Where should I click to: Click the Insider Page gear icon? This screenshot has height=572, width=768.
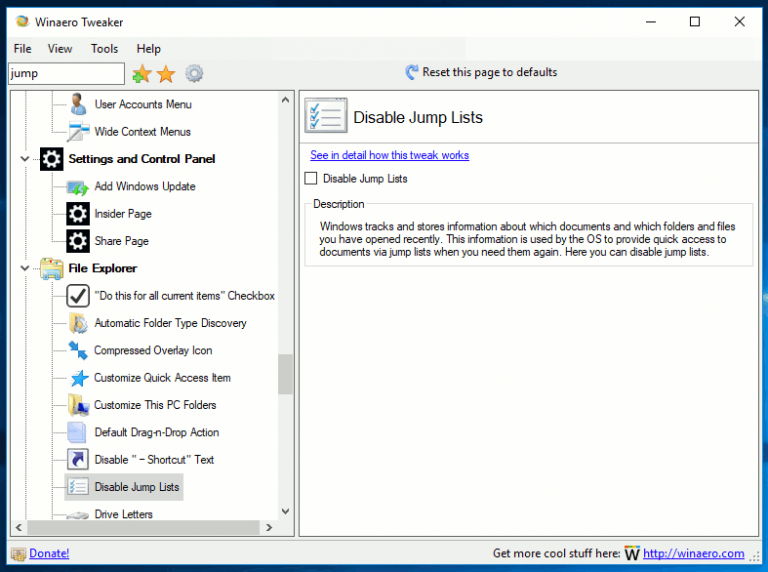coord(78,214)
